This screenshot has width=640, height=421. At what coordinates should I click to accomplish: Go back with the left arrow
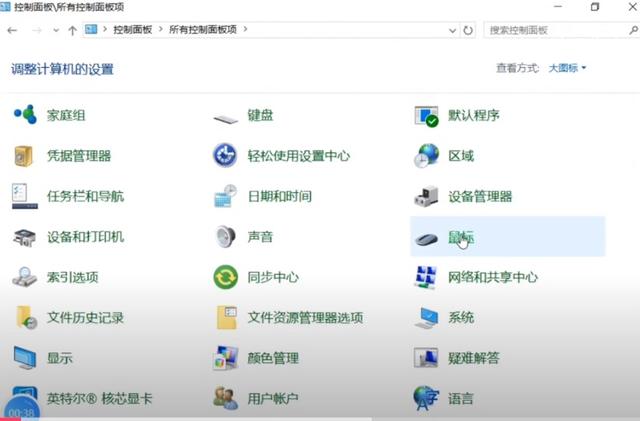click(12, 30)
